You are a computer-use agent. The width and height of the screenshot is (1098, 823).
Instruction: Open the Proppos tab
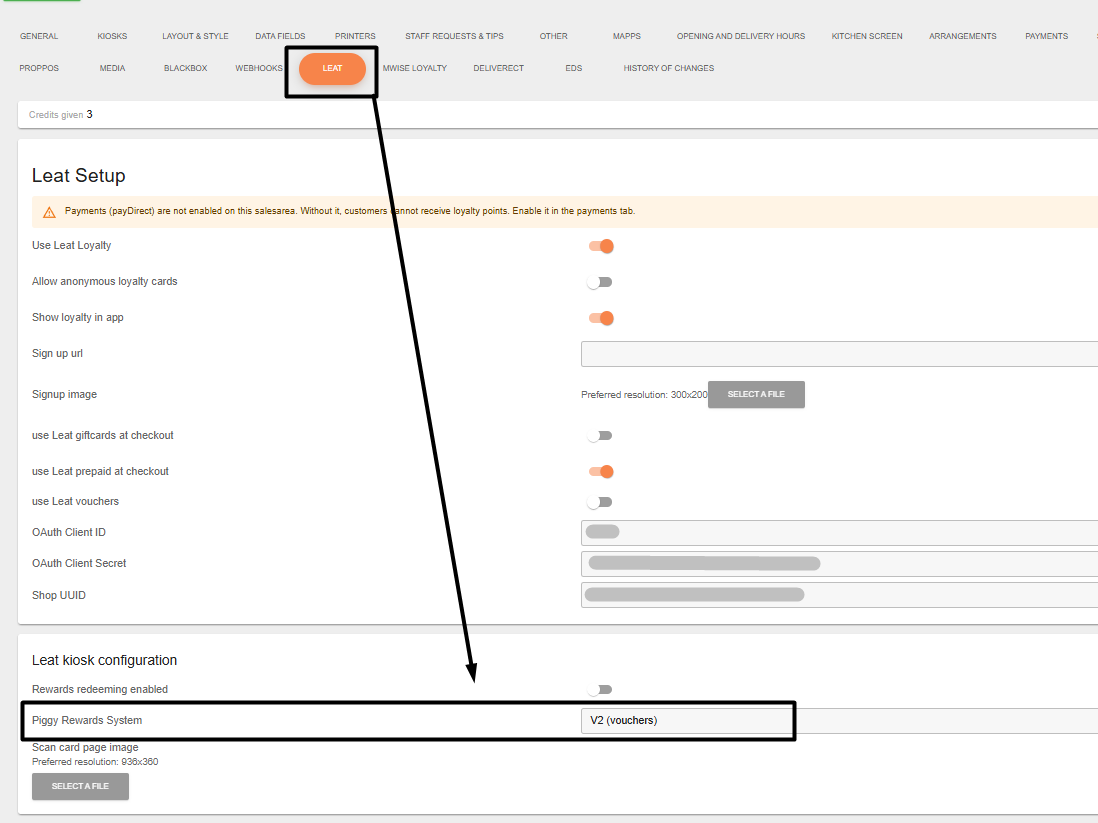tap(39, 68)
